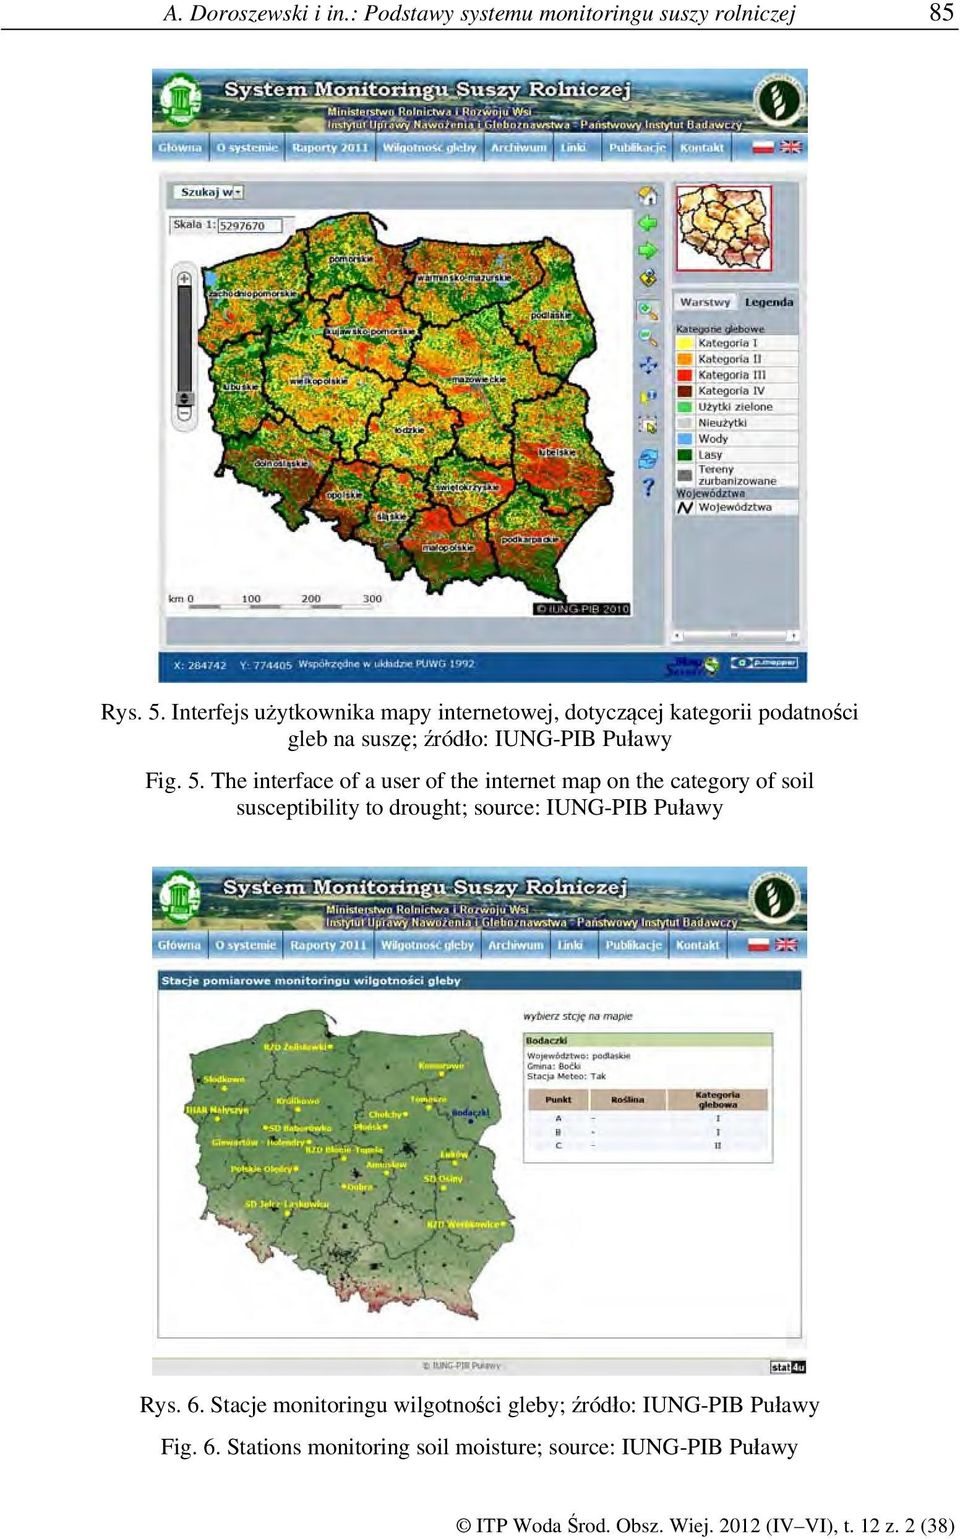Image resolution: width=960 pixels, height=1539 pixels.
Task: Open Archiwum in Fig. 5 screenshot
Action: pos(518,147)
